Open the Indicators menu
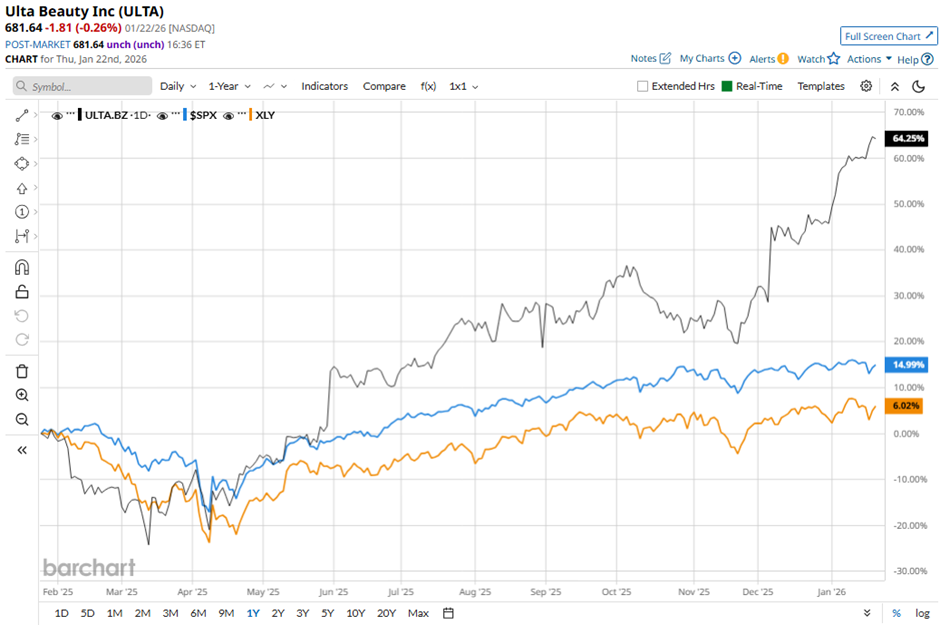This screenshot has width=940, height=625. pos(324,86)
